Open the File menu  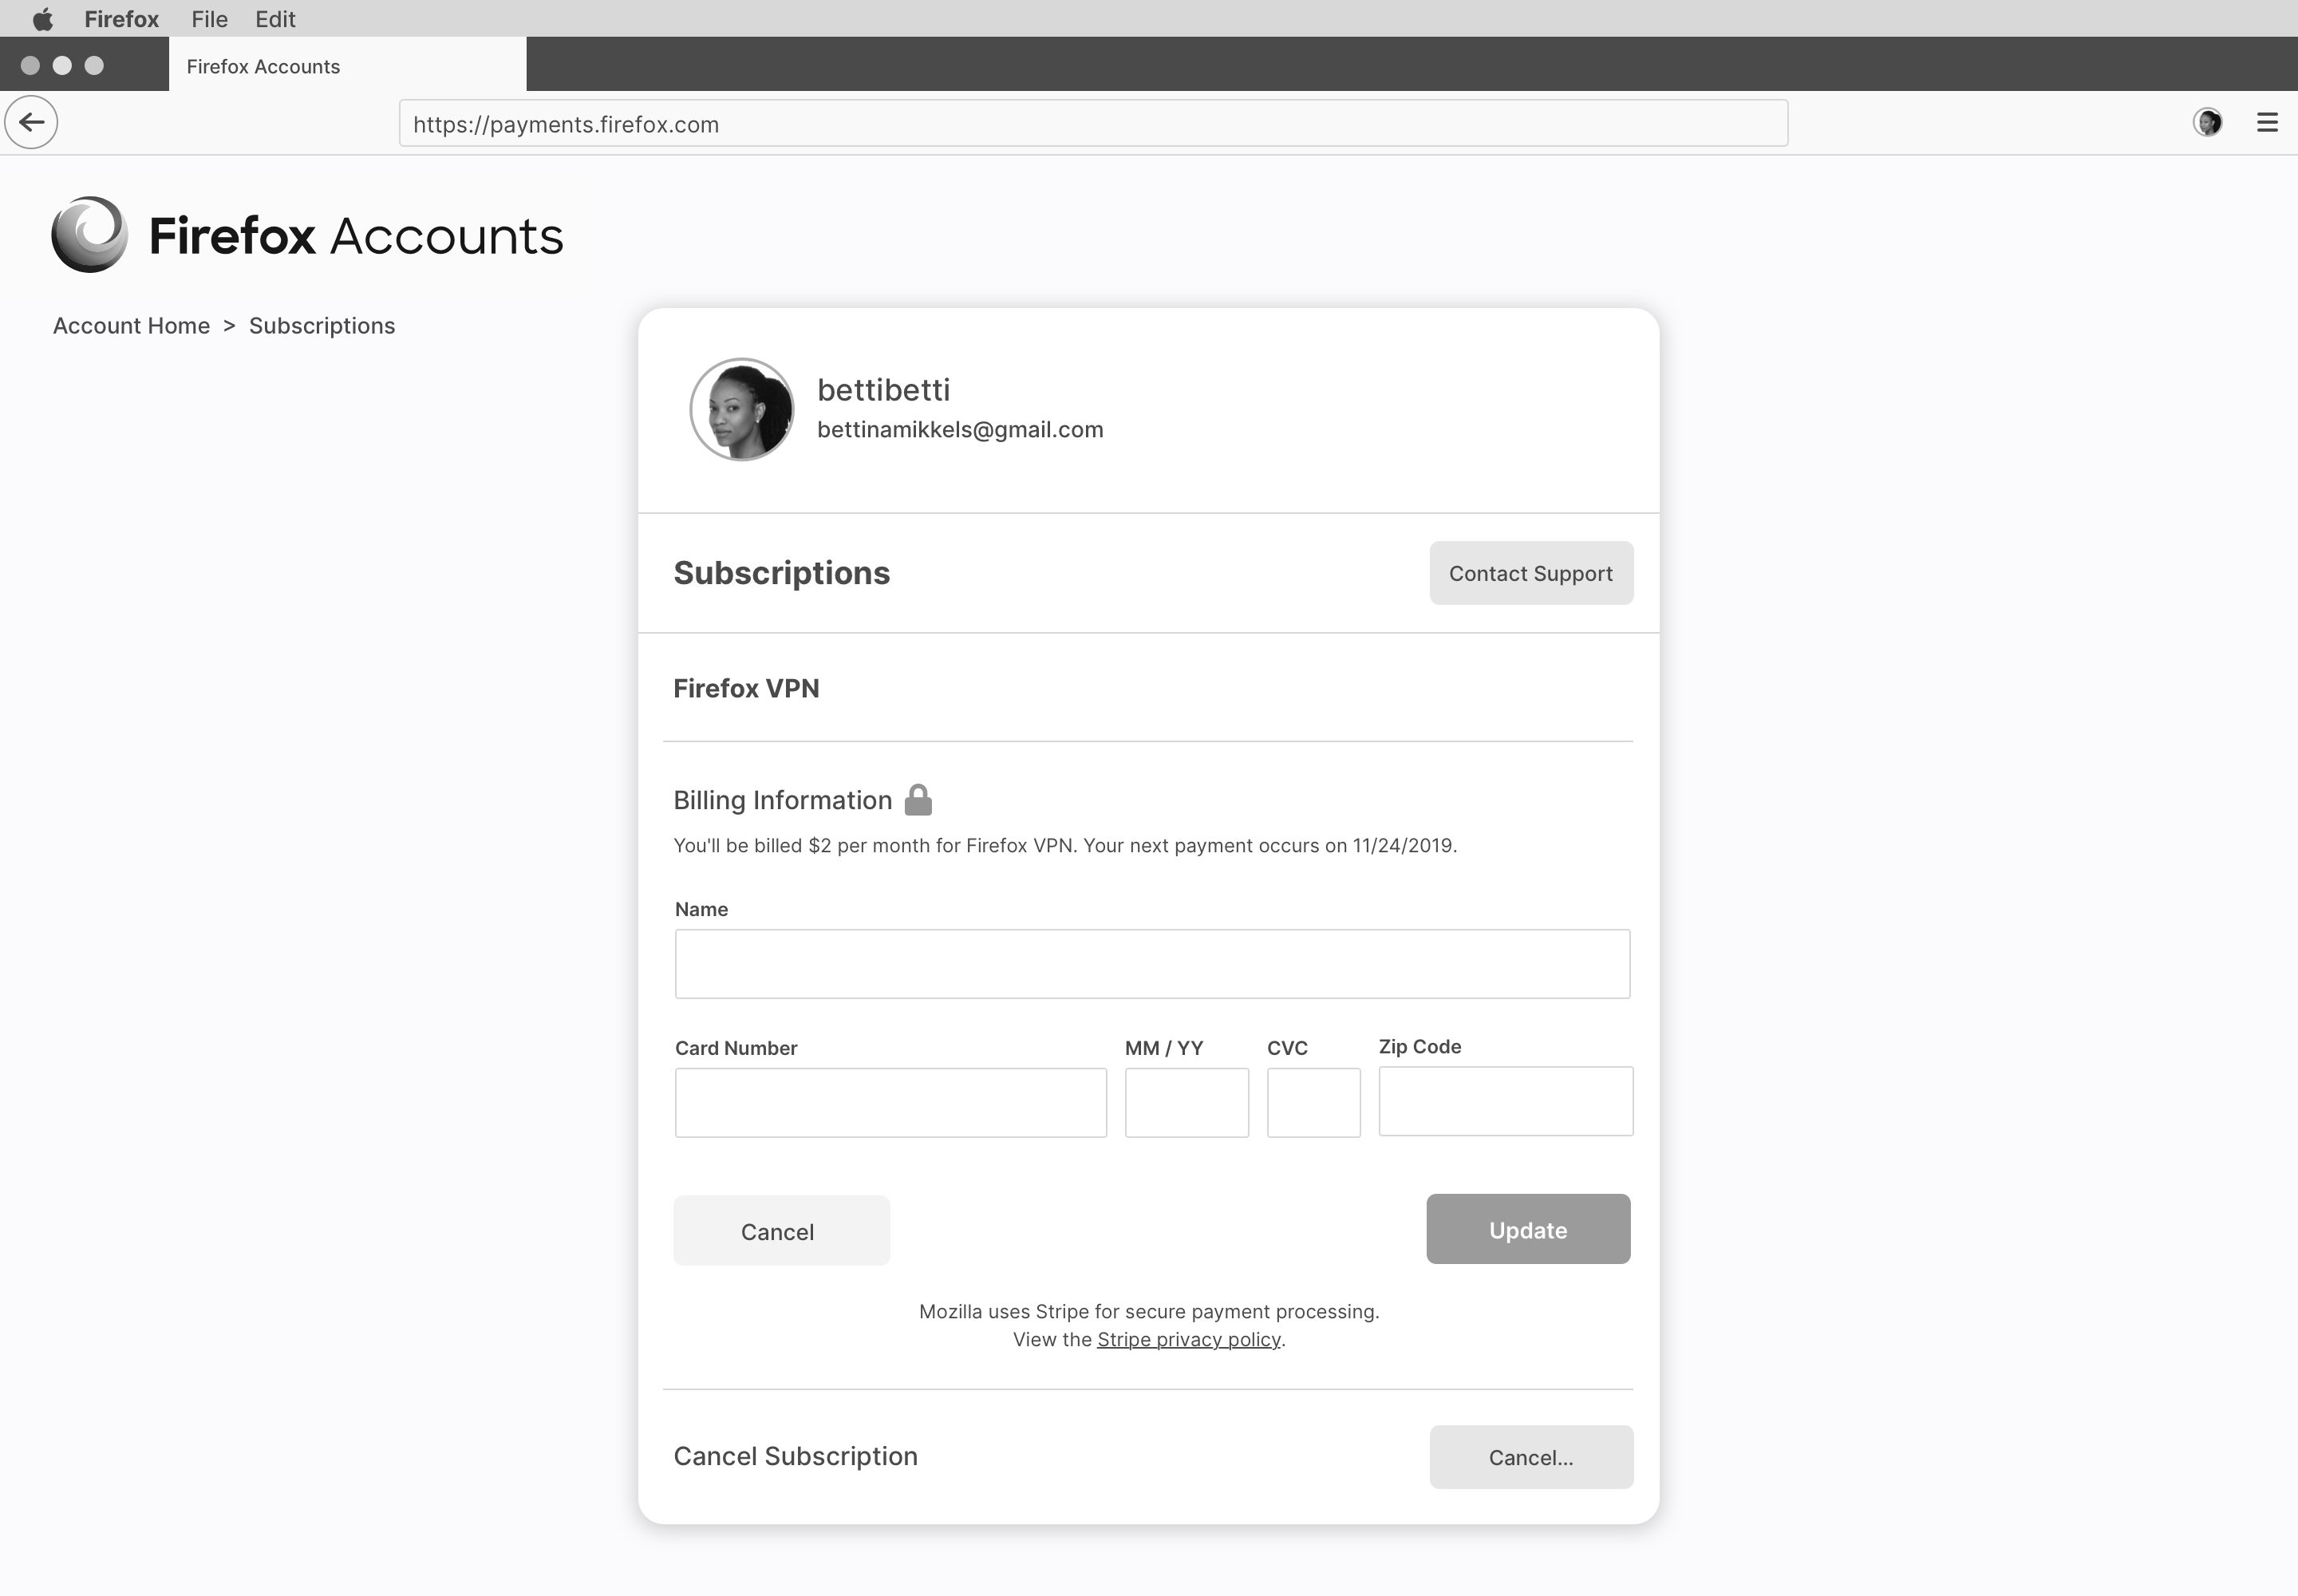[209, 19]
